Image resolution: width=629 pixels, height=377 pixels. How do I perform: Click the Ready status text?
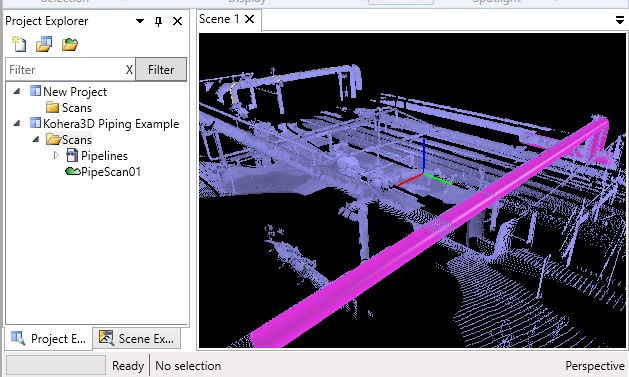pyautogui.click(x=128, y=366)
